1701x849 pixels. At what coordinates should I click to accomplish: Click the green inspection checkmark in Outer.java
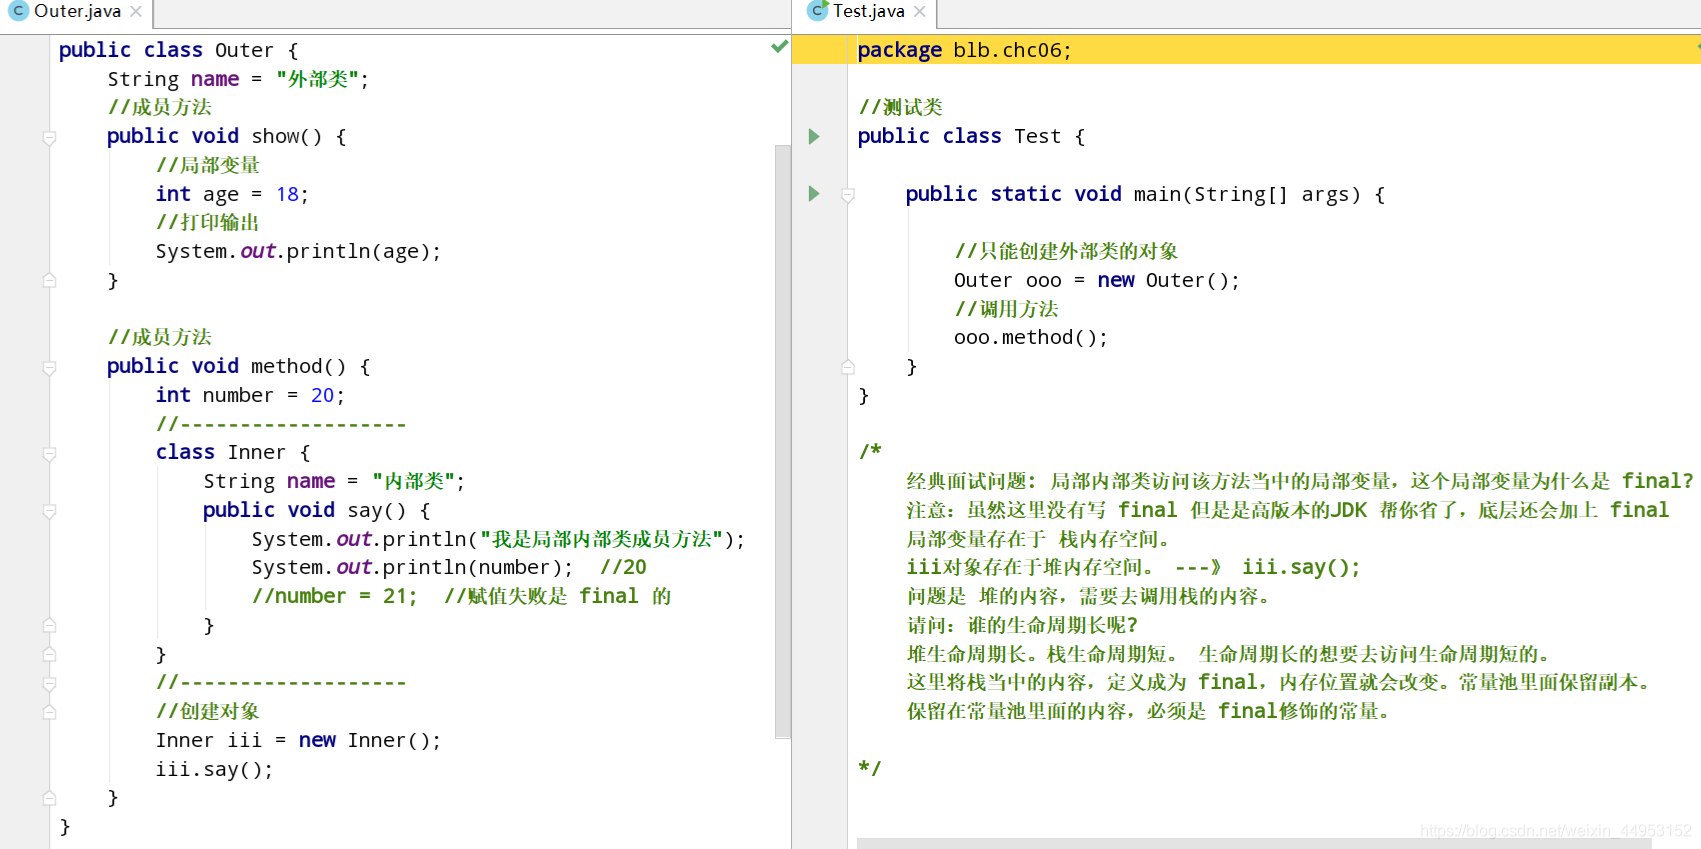coord(779,47)
